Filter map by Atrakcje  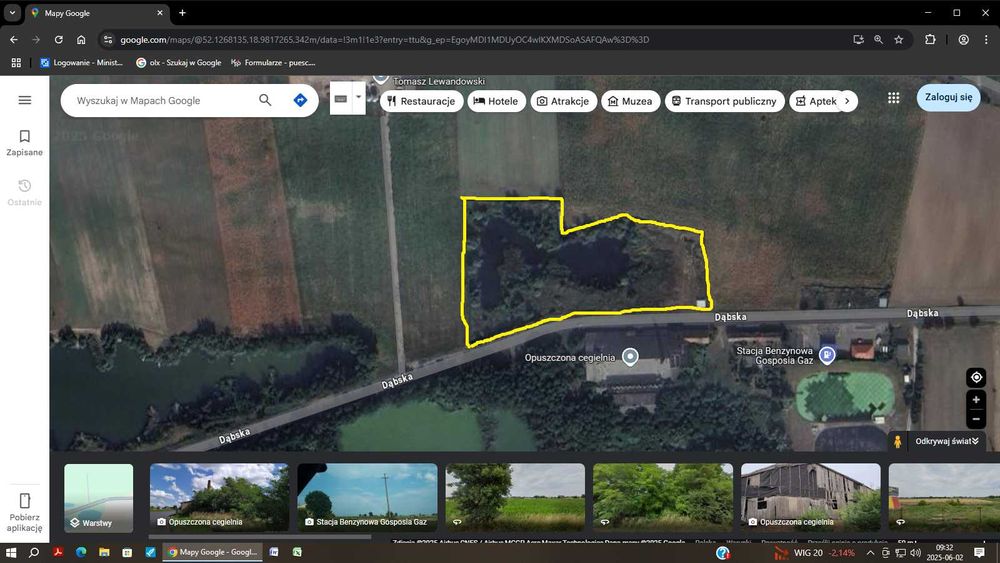pos(563,101)
